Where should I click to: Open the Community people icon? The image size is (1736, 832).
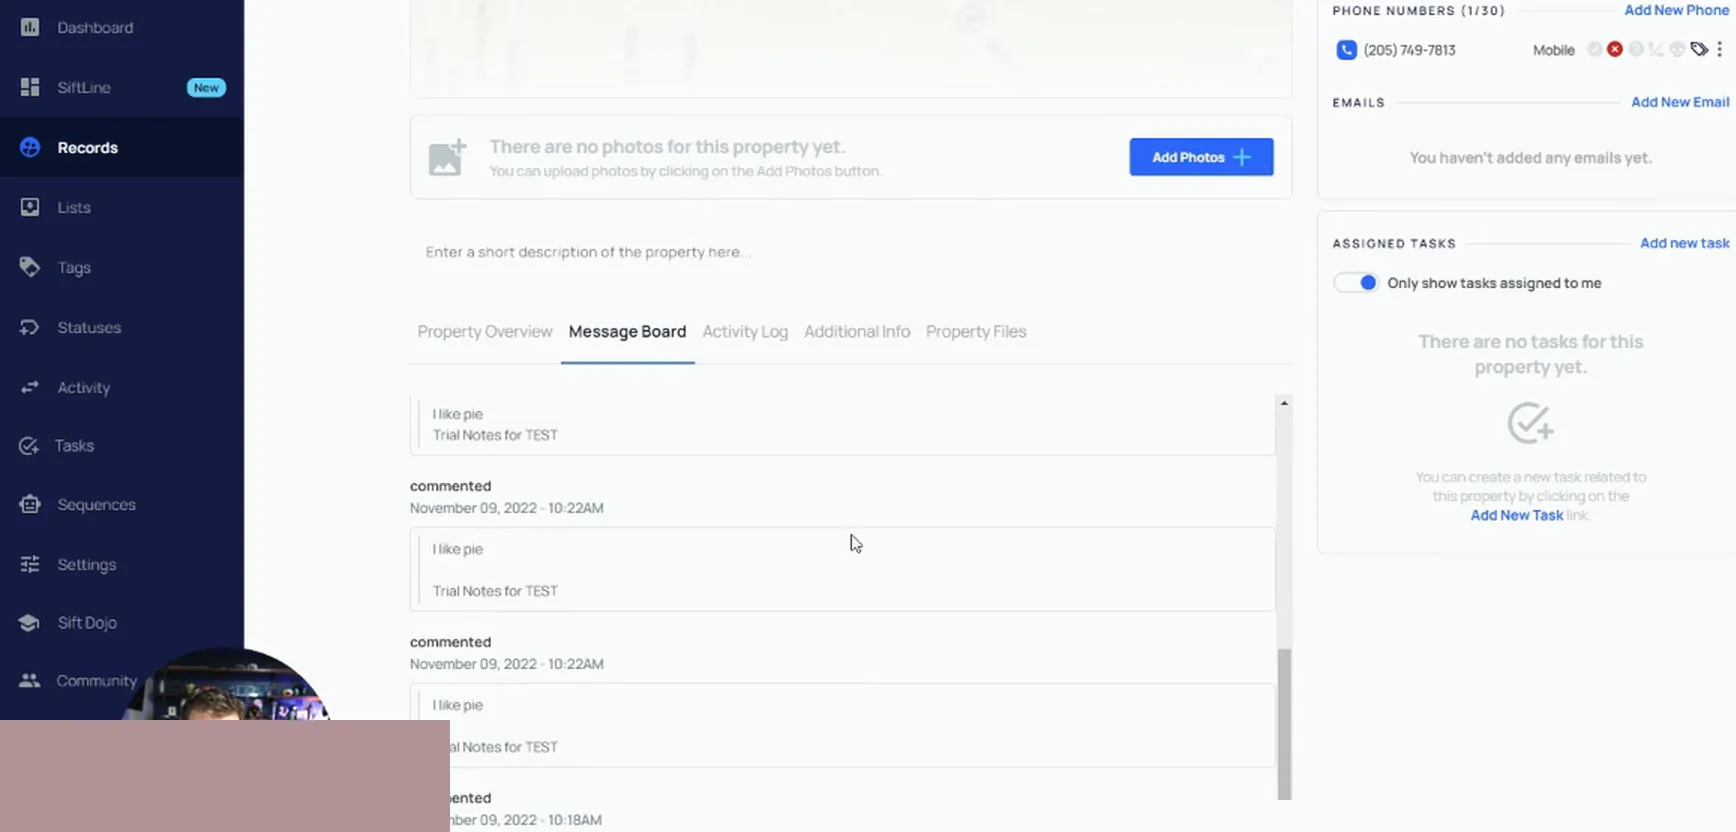(x=30, y=680)
